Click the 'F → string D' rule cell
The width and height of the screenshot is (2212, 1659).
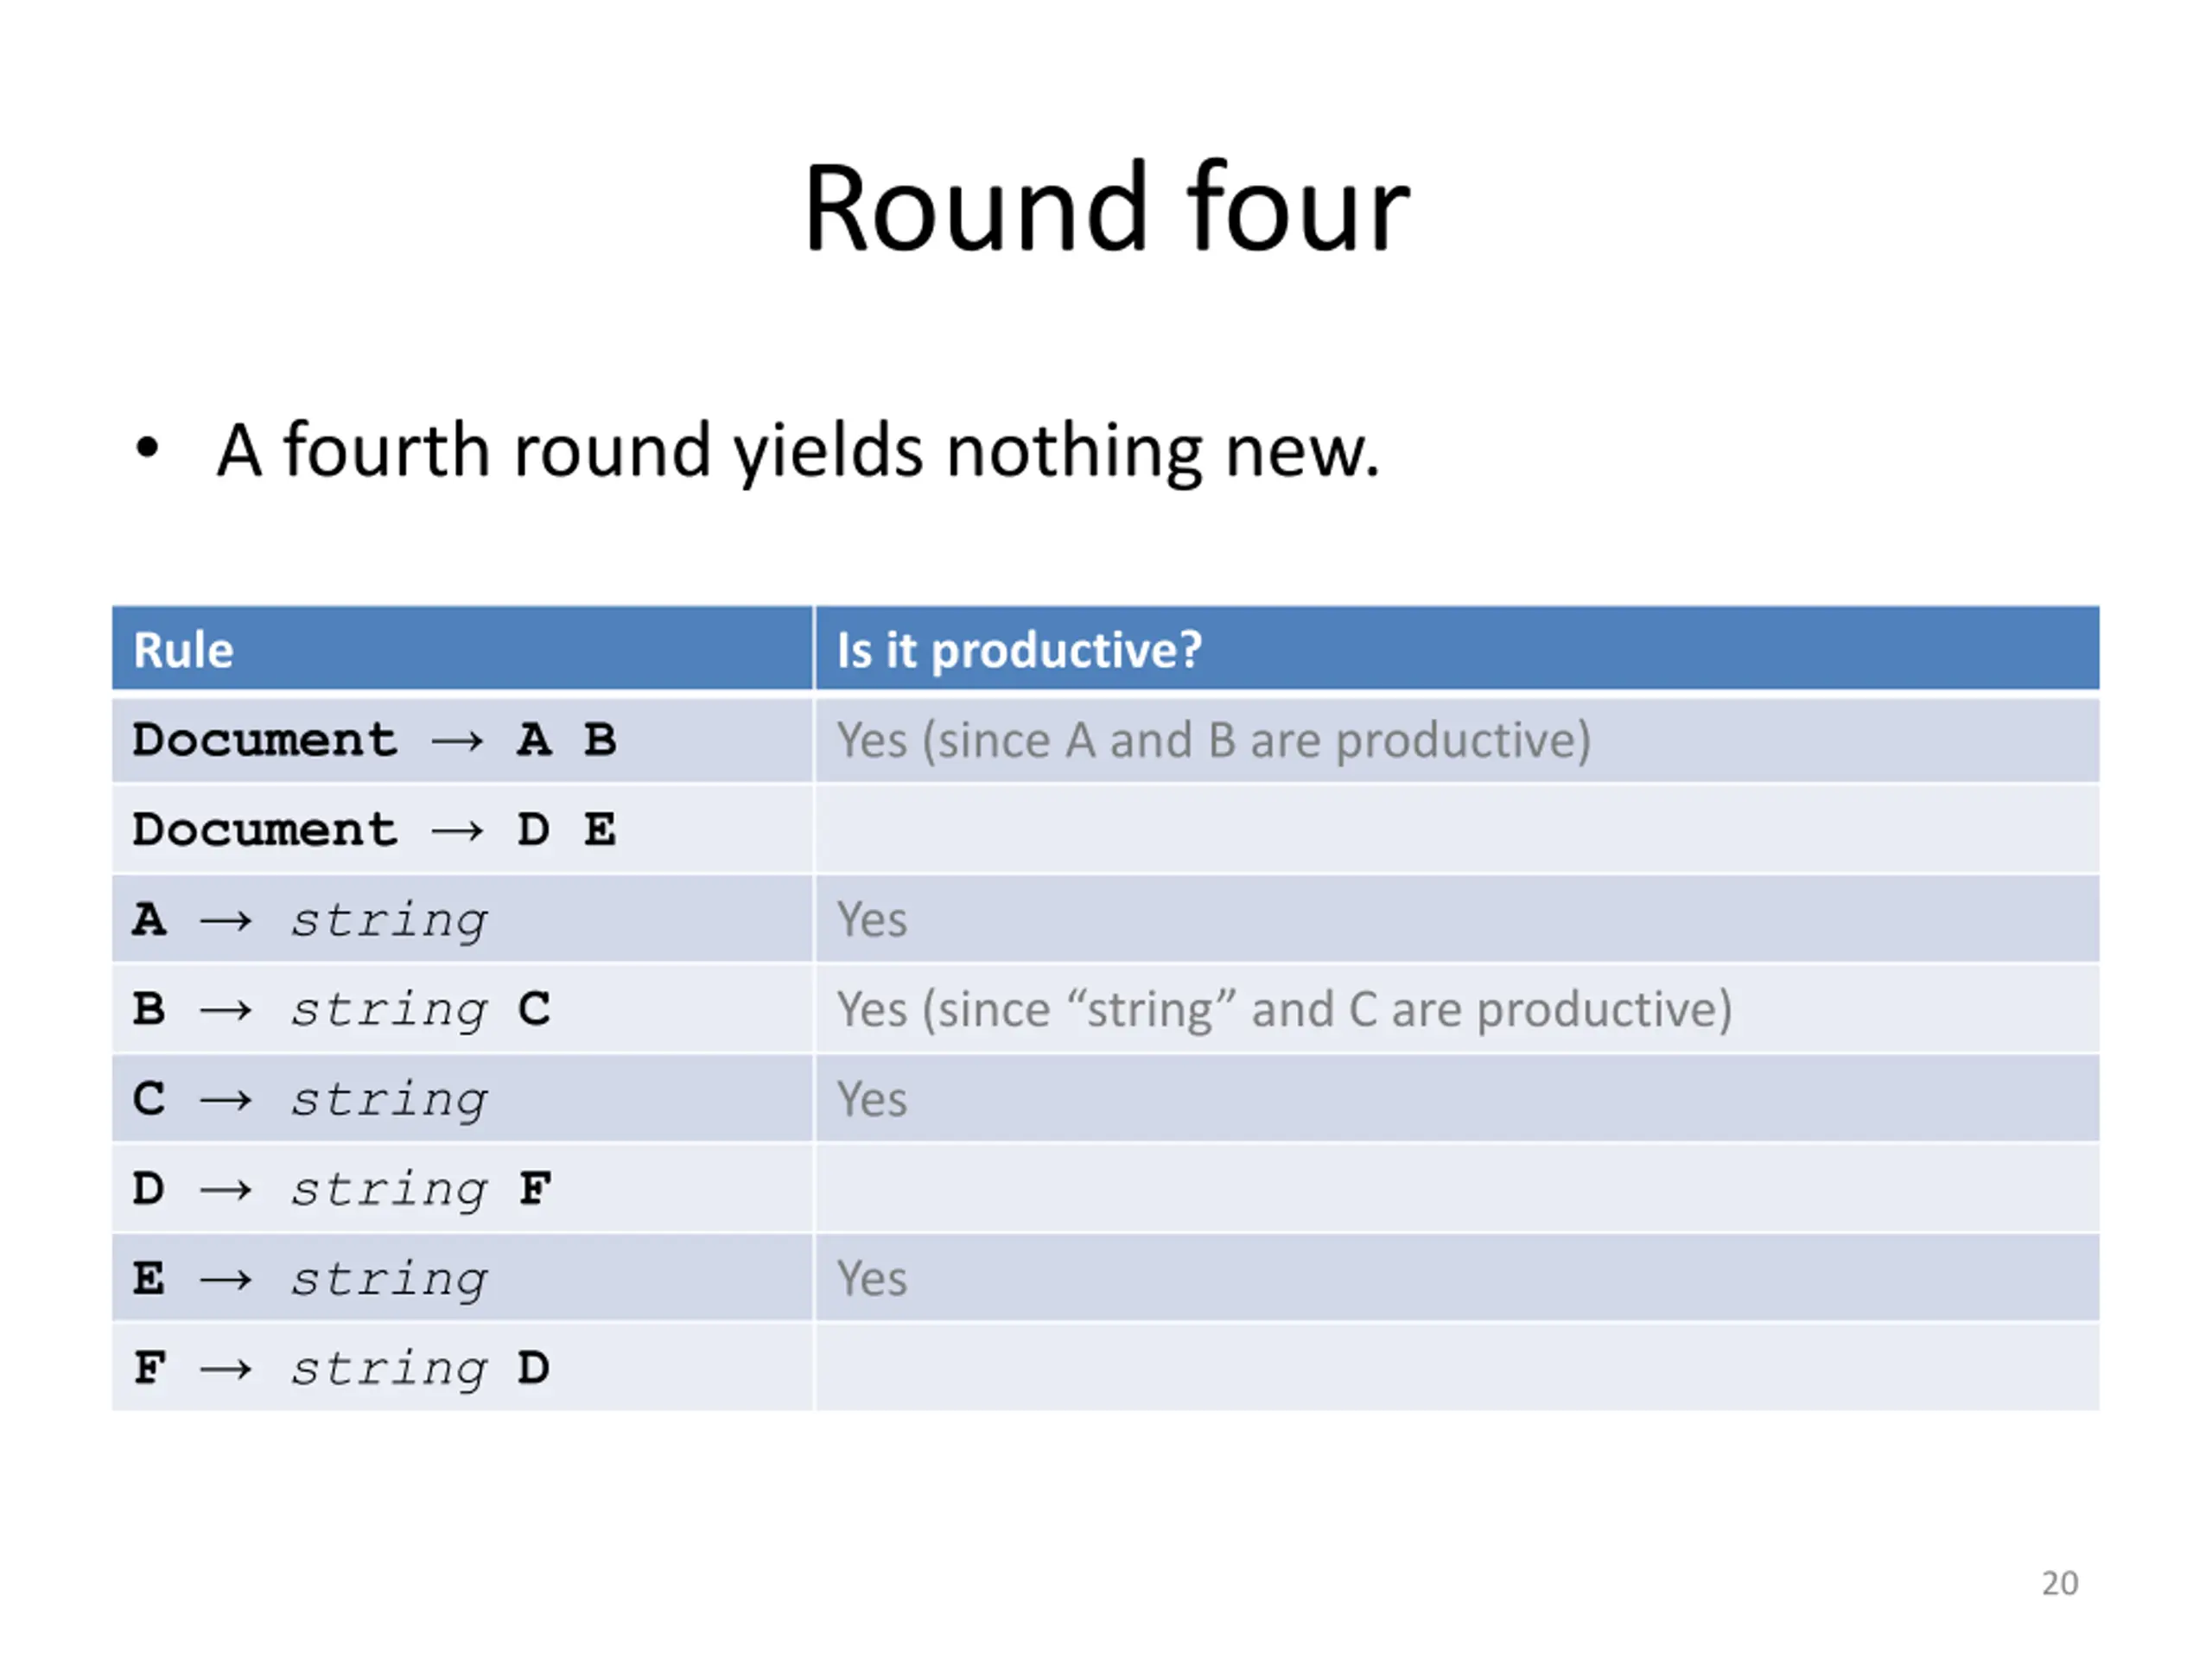click(462, 1368)
